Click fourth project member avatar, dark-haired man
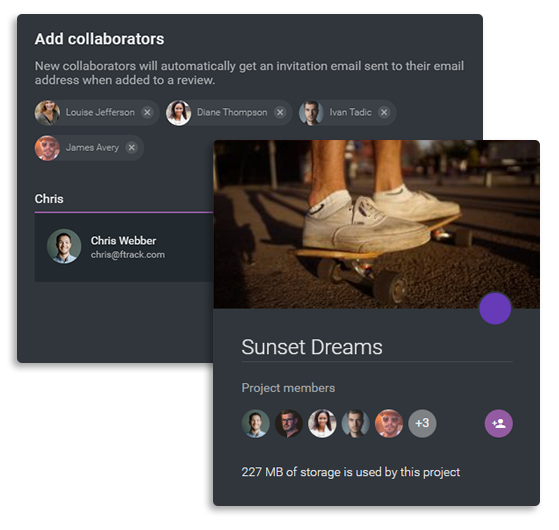The height and width of the screenshot is (530, 559). coord(355,423)
